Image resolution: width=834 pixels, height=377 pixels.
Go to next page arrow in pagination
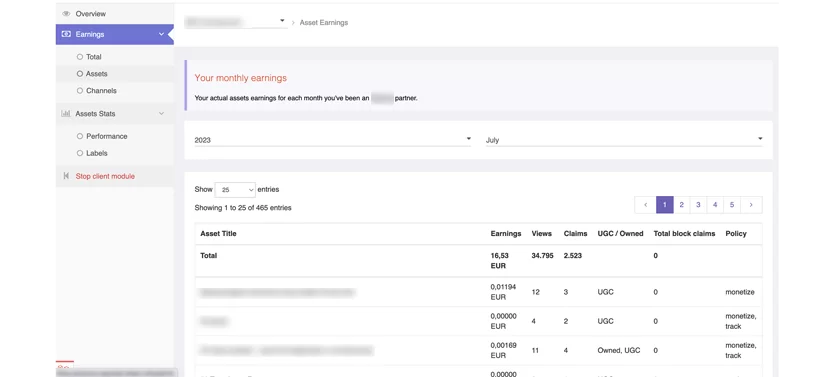click(751, 205)
